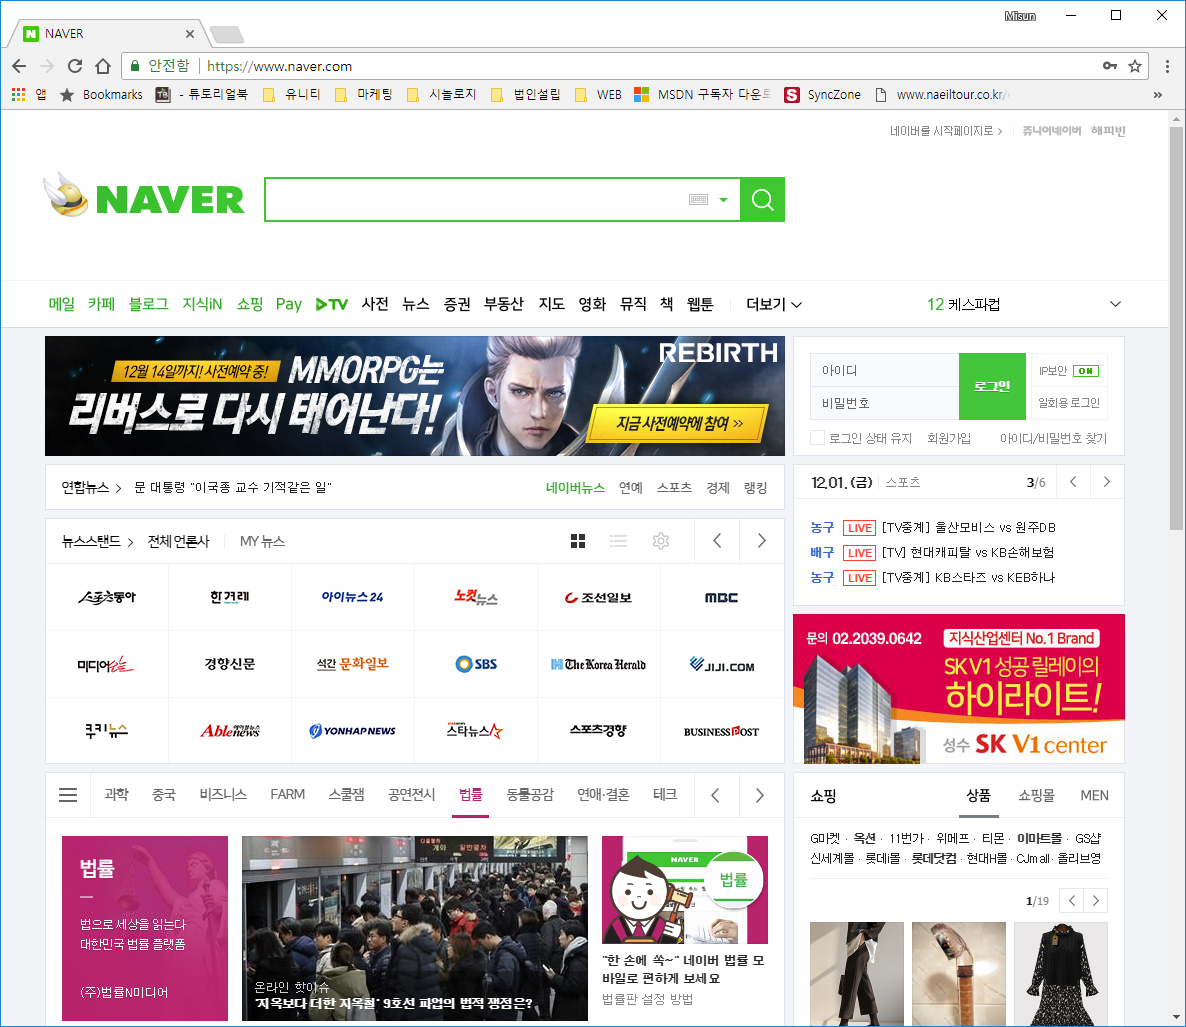Select the FARM topic tab
Screen dimensions: 1186x1027
287,795
